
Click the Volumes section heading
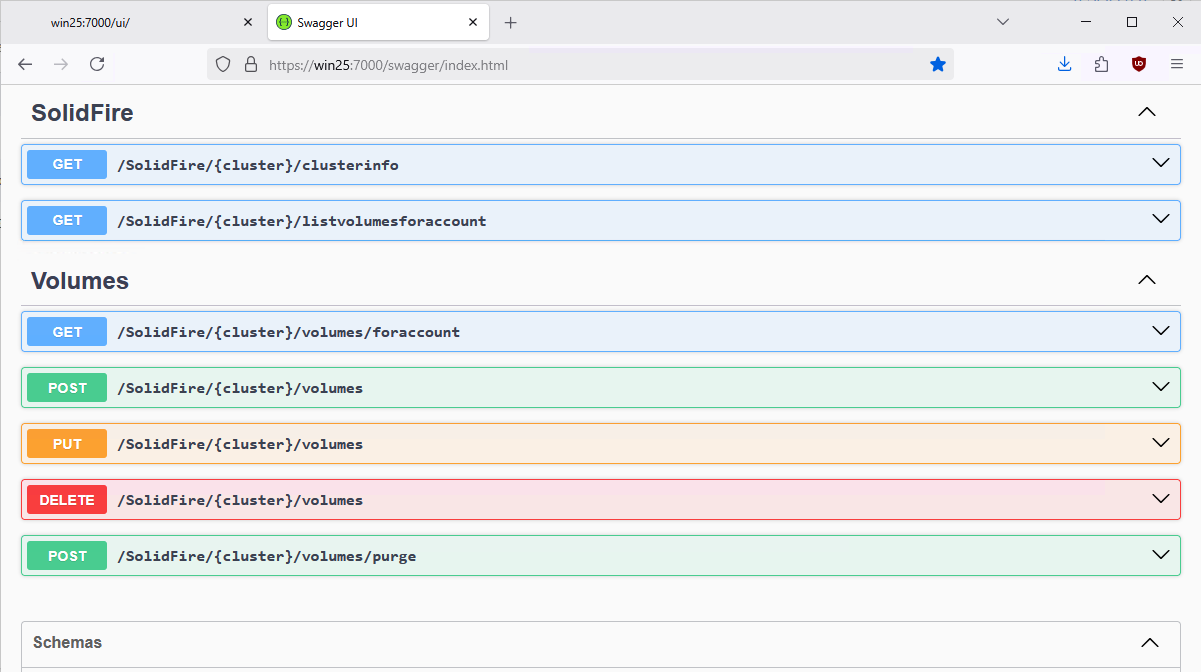[x=80, y=281]
